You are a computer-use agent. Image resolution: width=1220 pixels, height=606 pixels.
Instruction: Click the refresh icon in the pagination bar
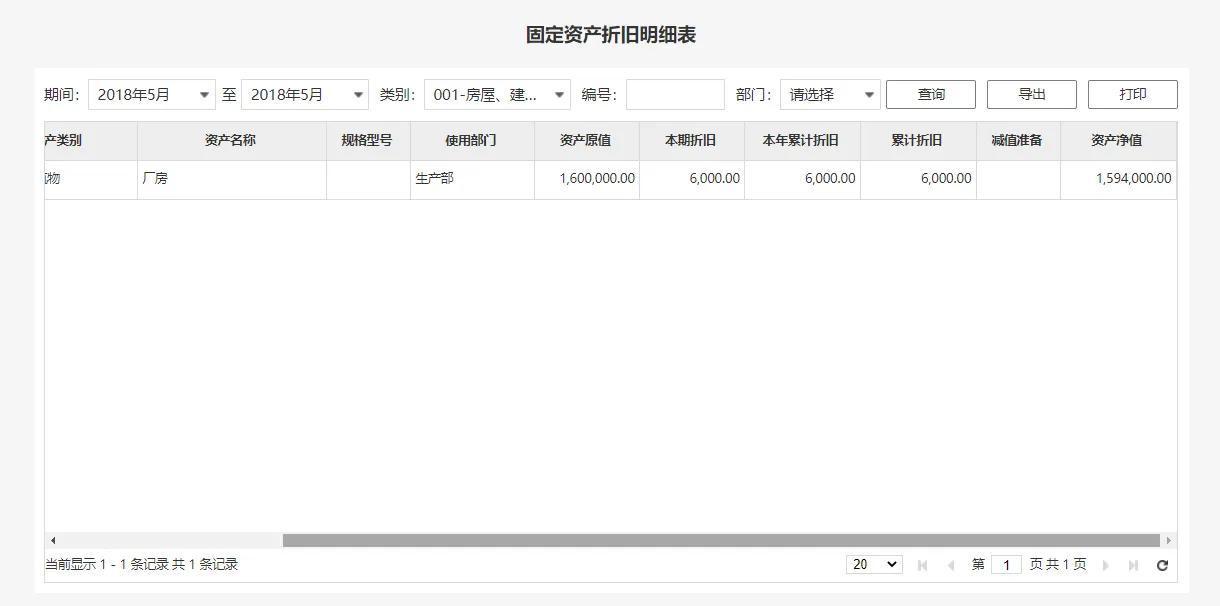(1161, 564)
